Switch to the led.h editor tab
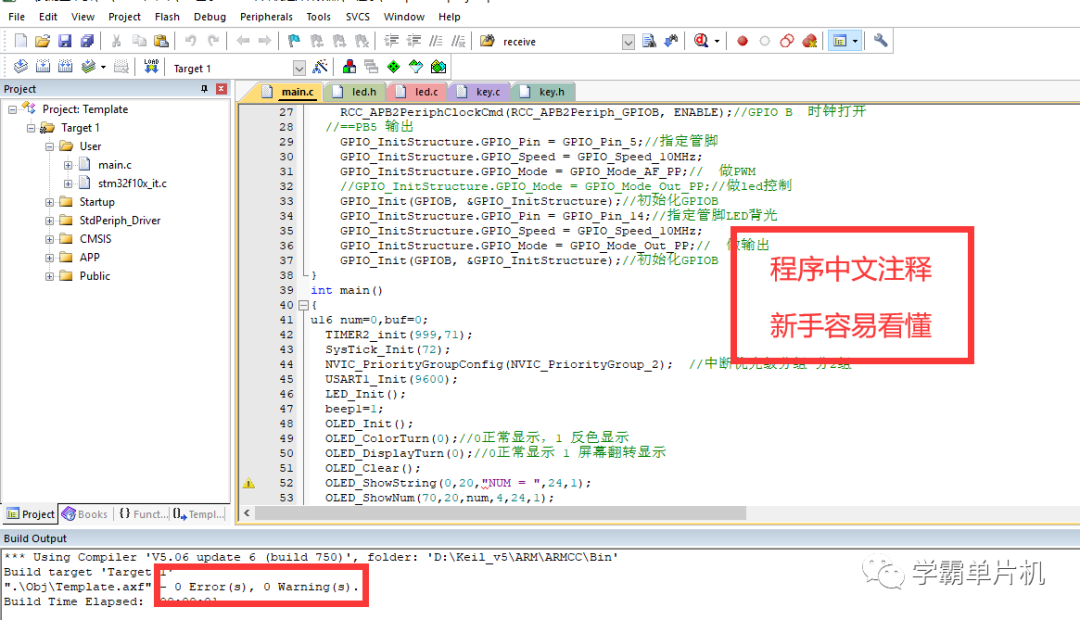Image resolution: width=1080 pixels, height=620 pixels. pos(356,92)
